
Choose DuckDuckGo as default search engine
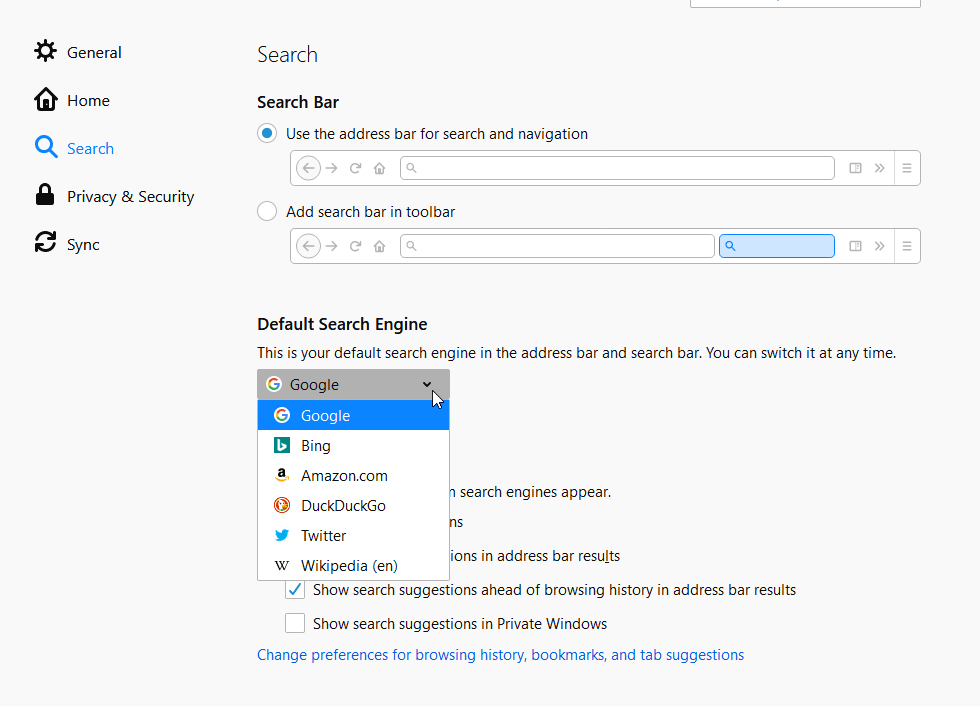coord(353,505)
